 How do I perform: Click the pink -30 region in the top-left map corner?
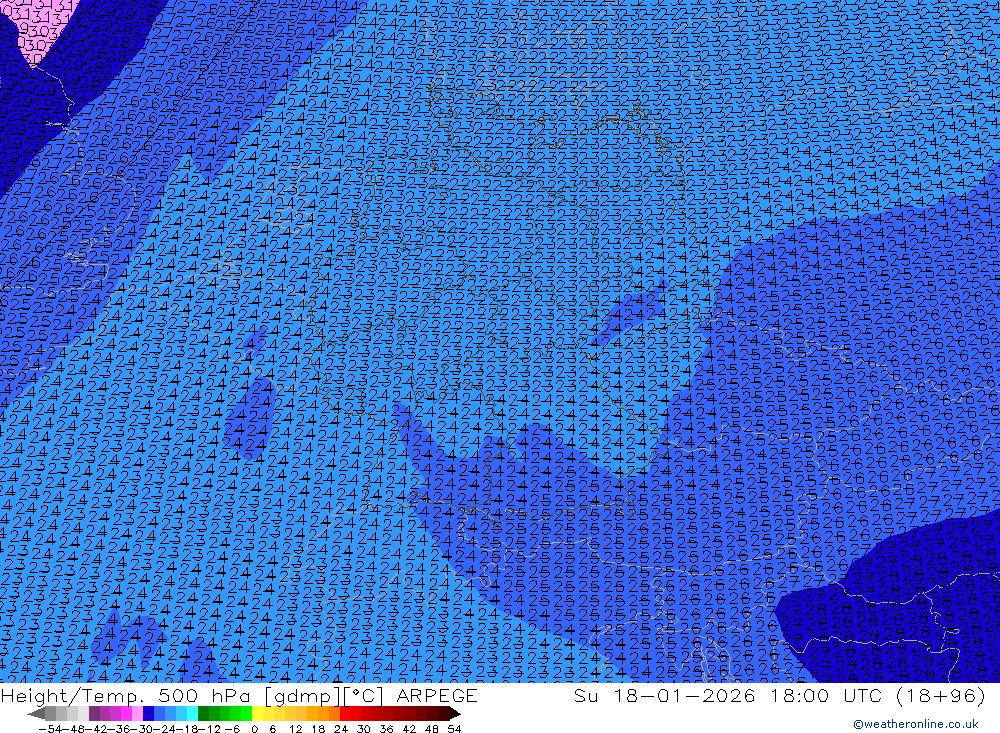tap(41, 29)
